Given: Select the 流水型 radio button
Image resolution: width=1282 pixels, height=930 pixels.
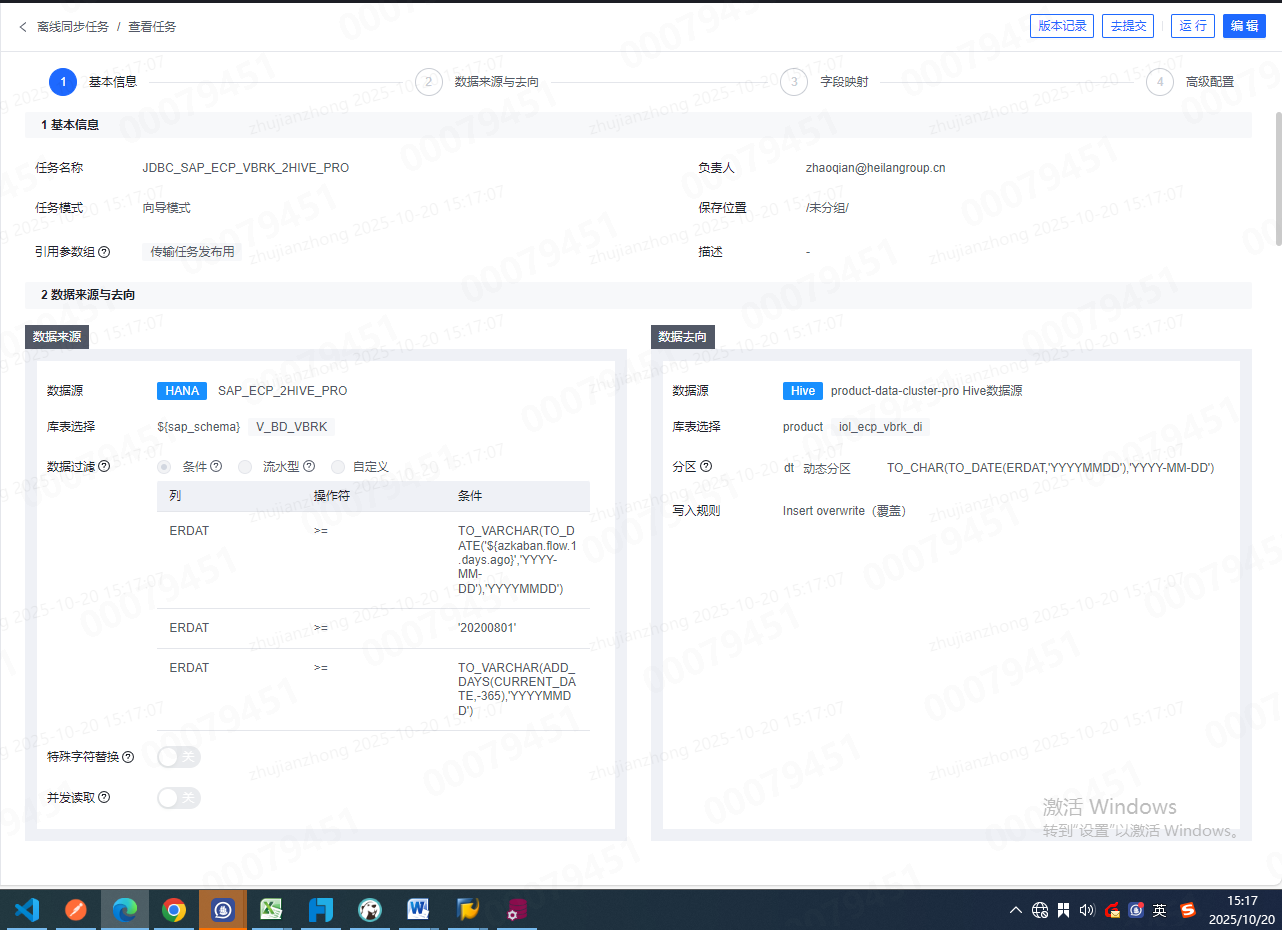Looking at the screenshot, I should point(244,467).
